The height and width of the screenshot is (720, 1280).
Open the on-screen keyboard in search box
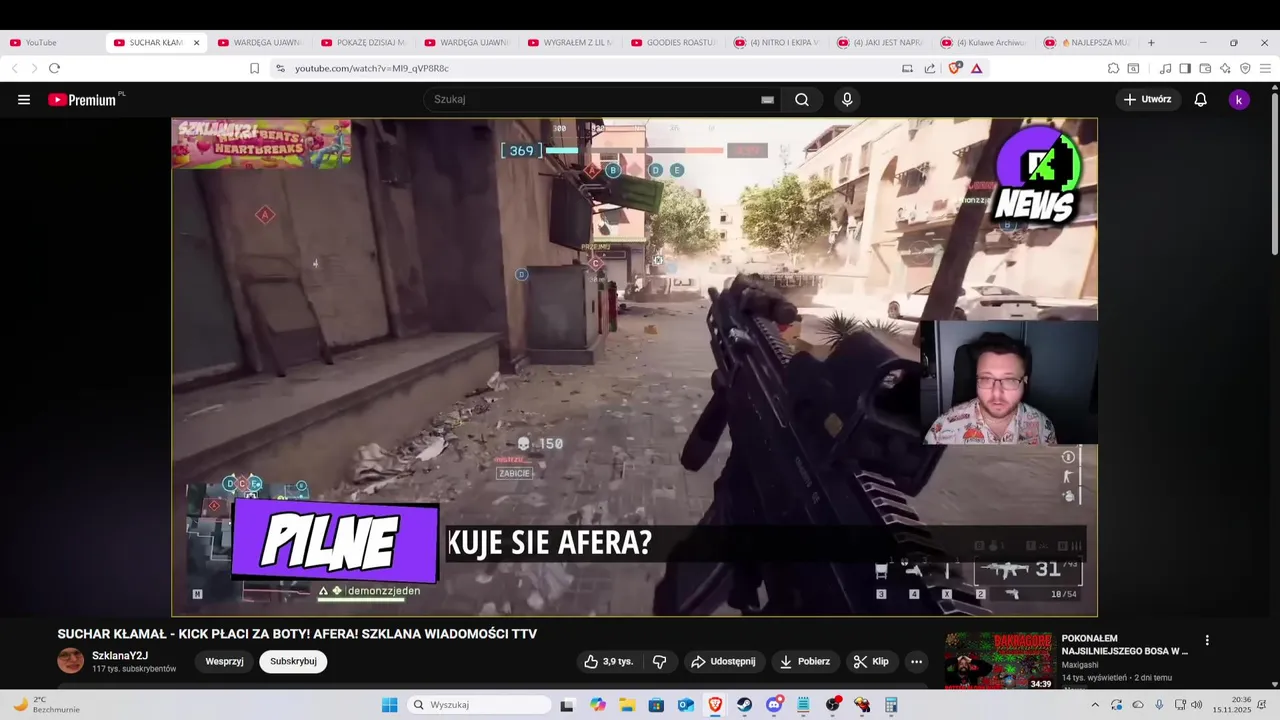(x=767, y=100)
